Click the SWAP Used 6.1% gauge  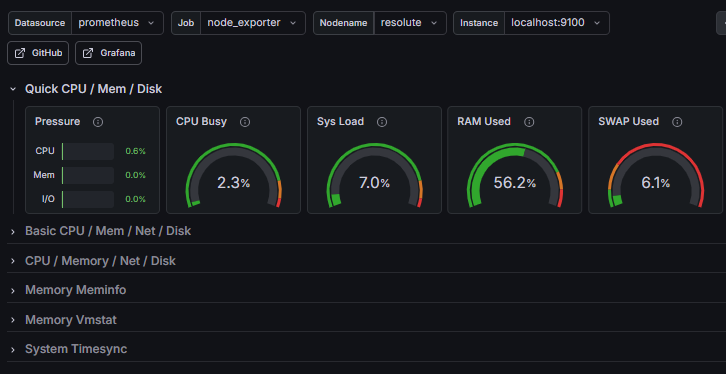coord(656,176)
